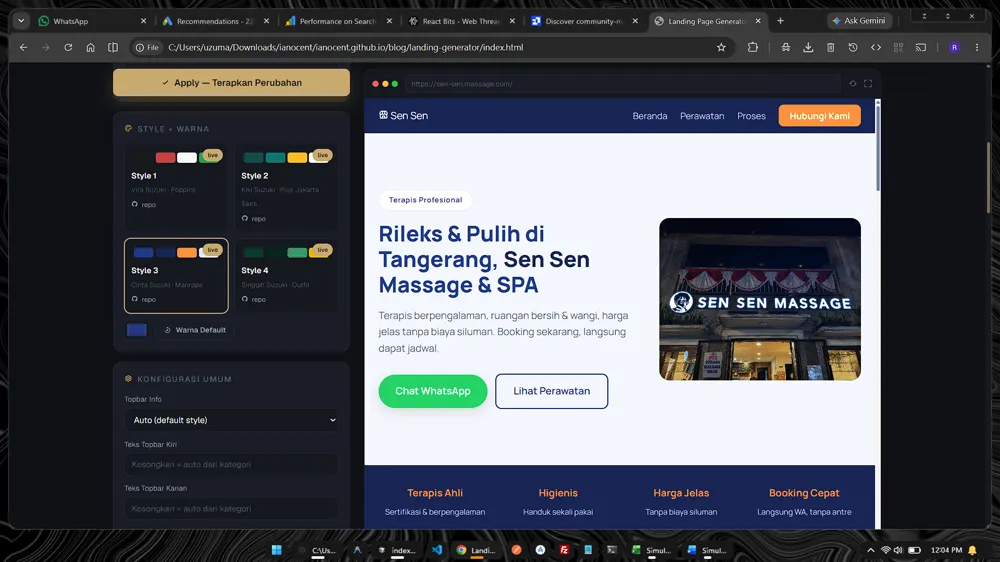Click the code brackets extension icon
The height and width of the screenshot is (562, 1000).
point(876,47)
